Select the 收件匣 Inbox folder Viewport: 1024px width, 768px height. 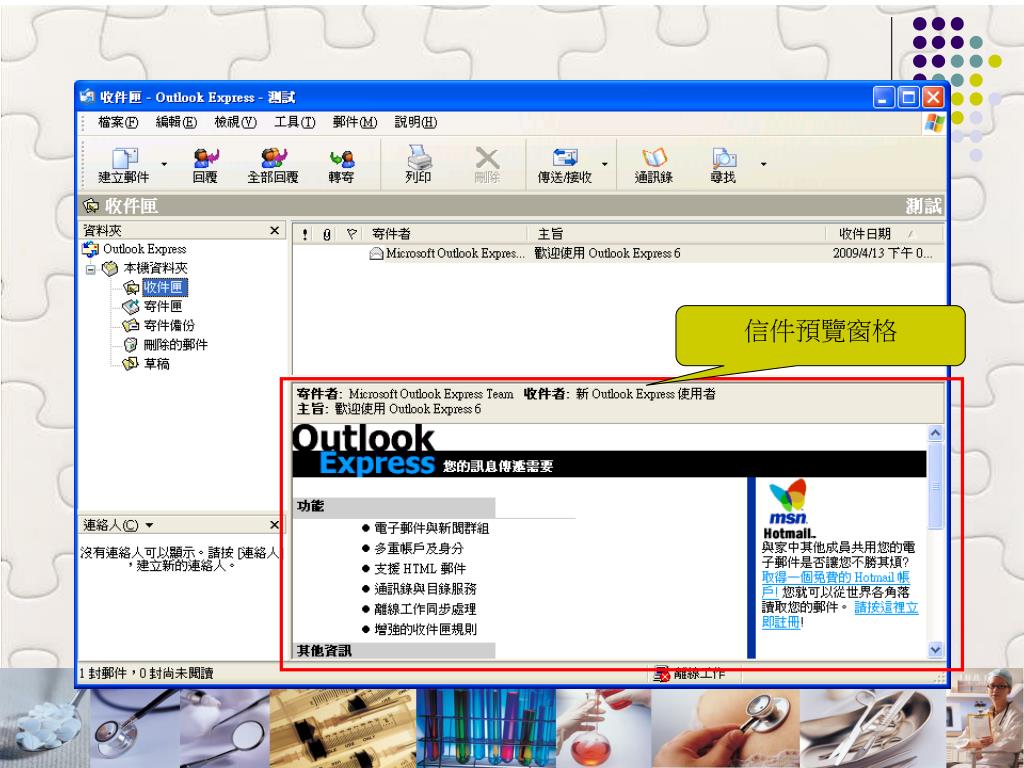pyautogui.click(x=165, y=287)
